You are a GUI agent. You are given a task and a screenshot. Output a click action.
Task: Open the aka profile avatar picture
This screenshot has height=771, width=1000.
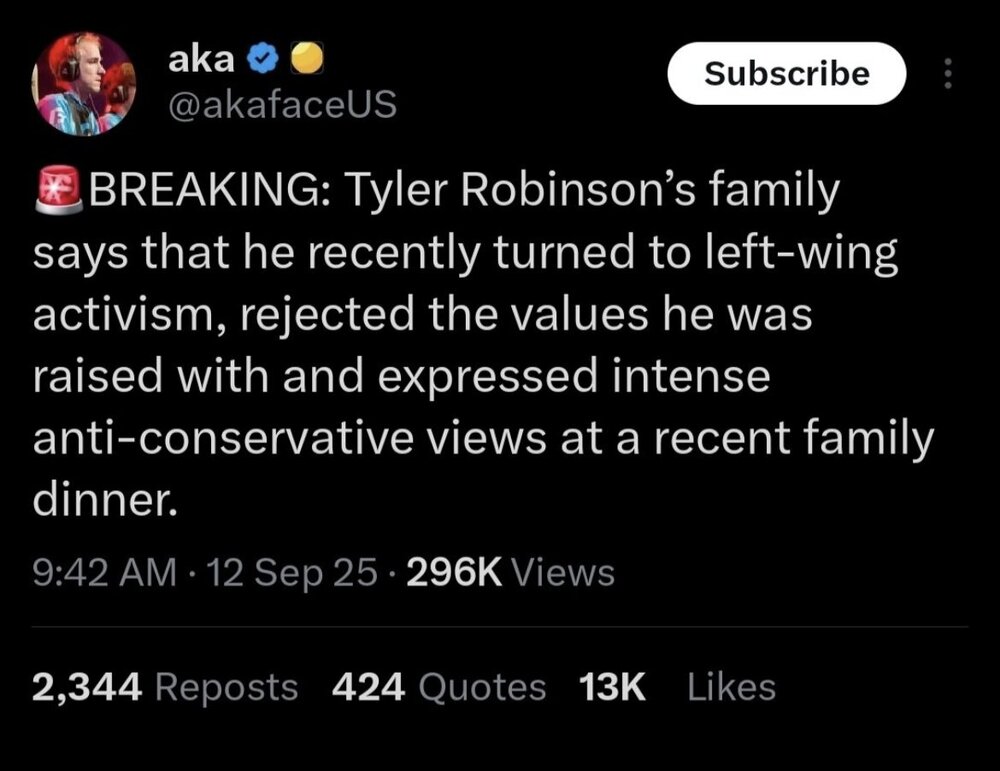(85, 83)
